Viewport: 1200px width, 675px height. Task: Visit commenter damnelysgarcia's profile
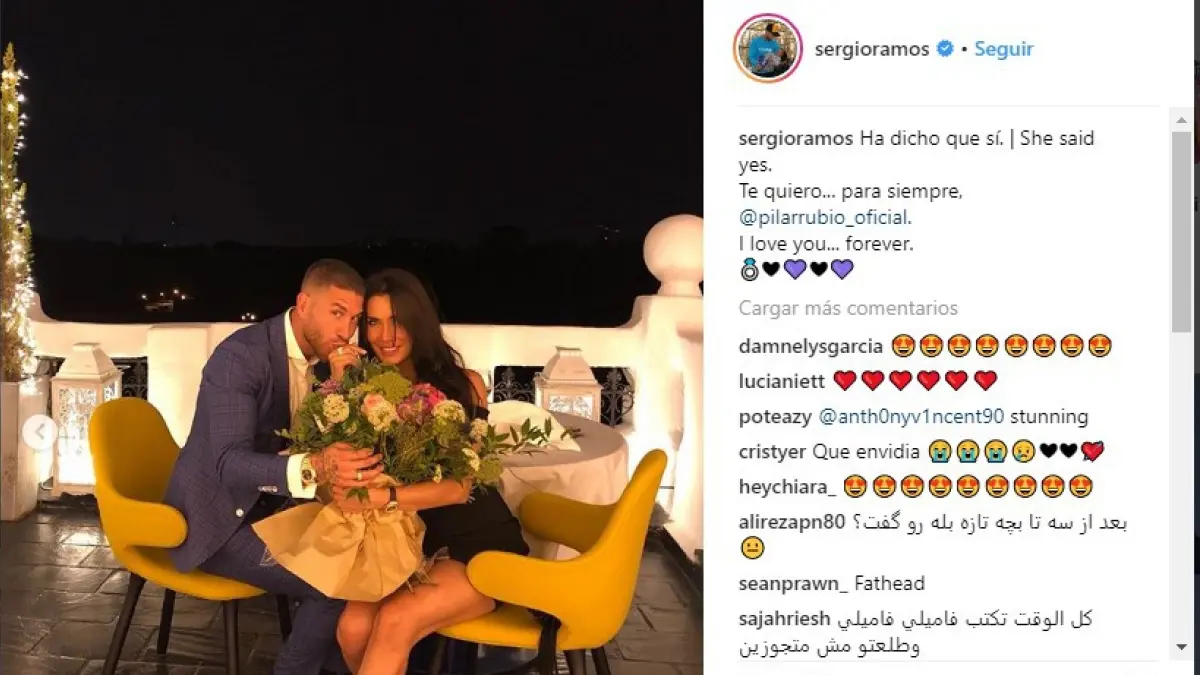[x=811, y=346]
